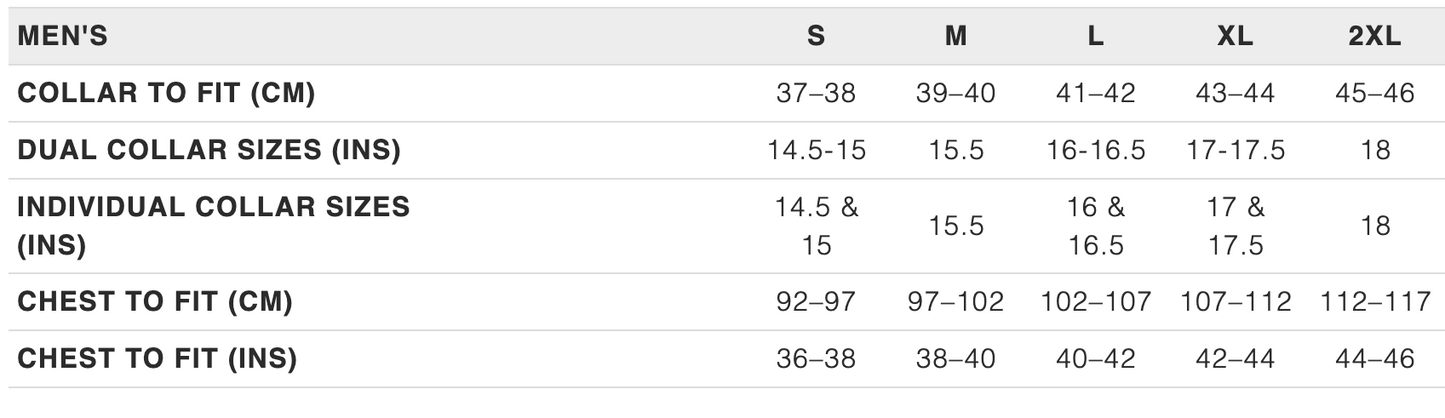Image resolution: width=1445 pixels, height=418 pixels.
Task: Click the INDIVIDUAL COLLAR SIZES (INS) label
Action: [x=214, y=226]
